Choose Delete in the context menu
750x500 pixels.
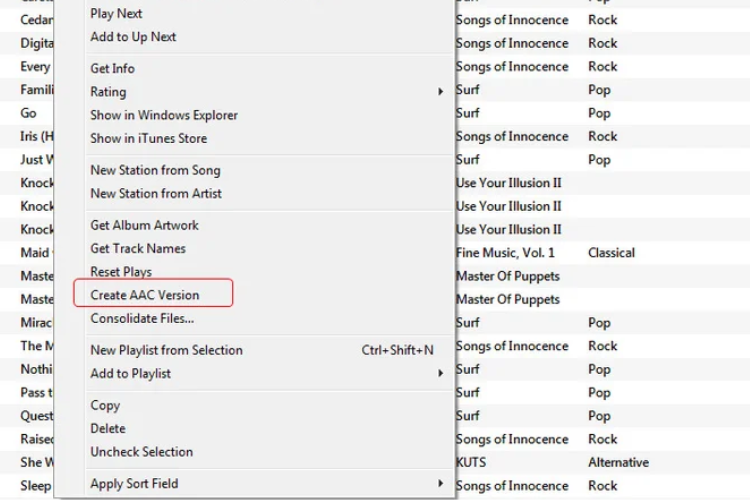point(108,428)
